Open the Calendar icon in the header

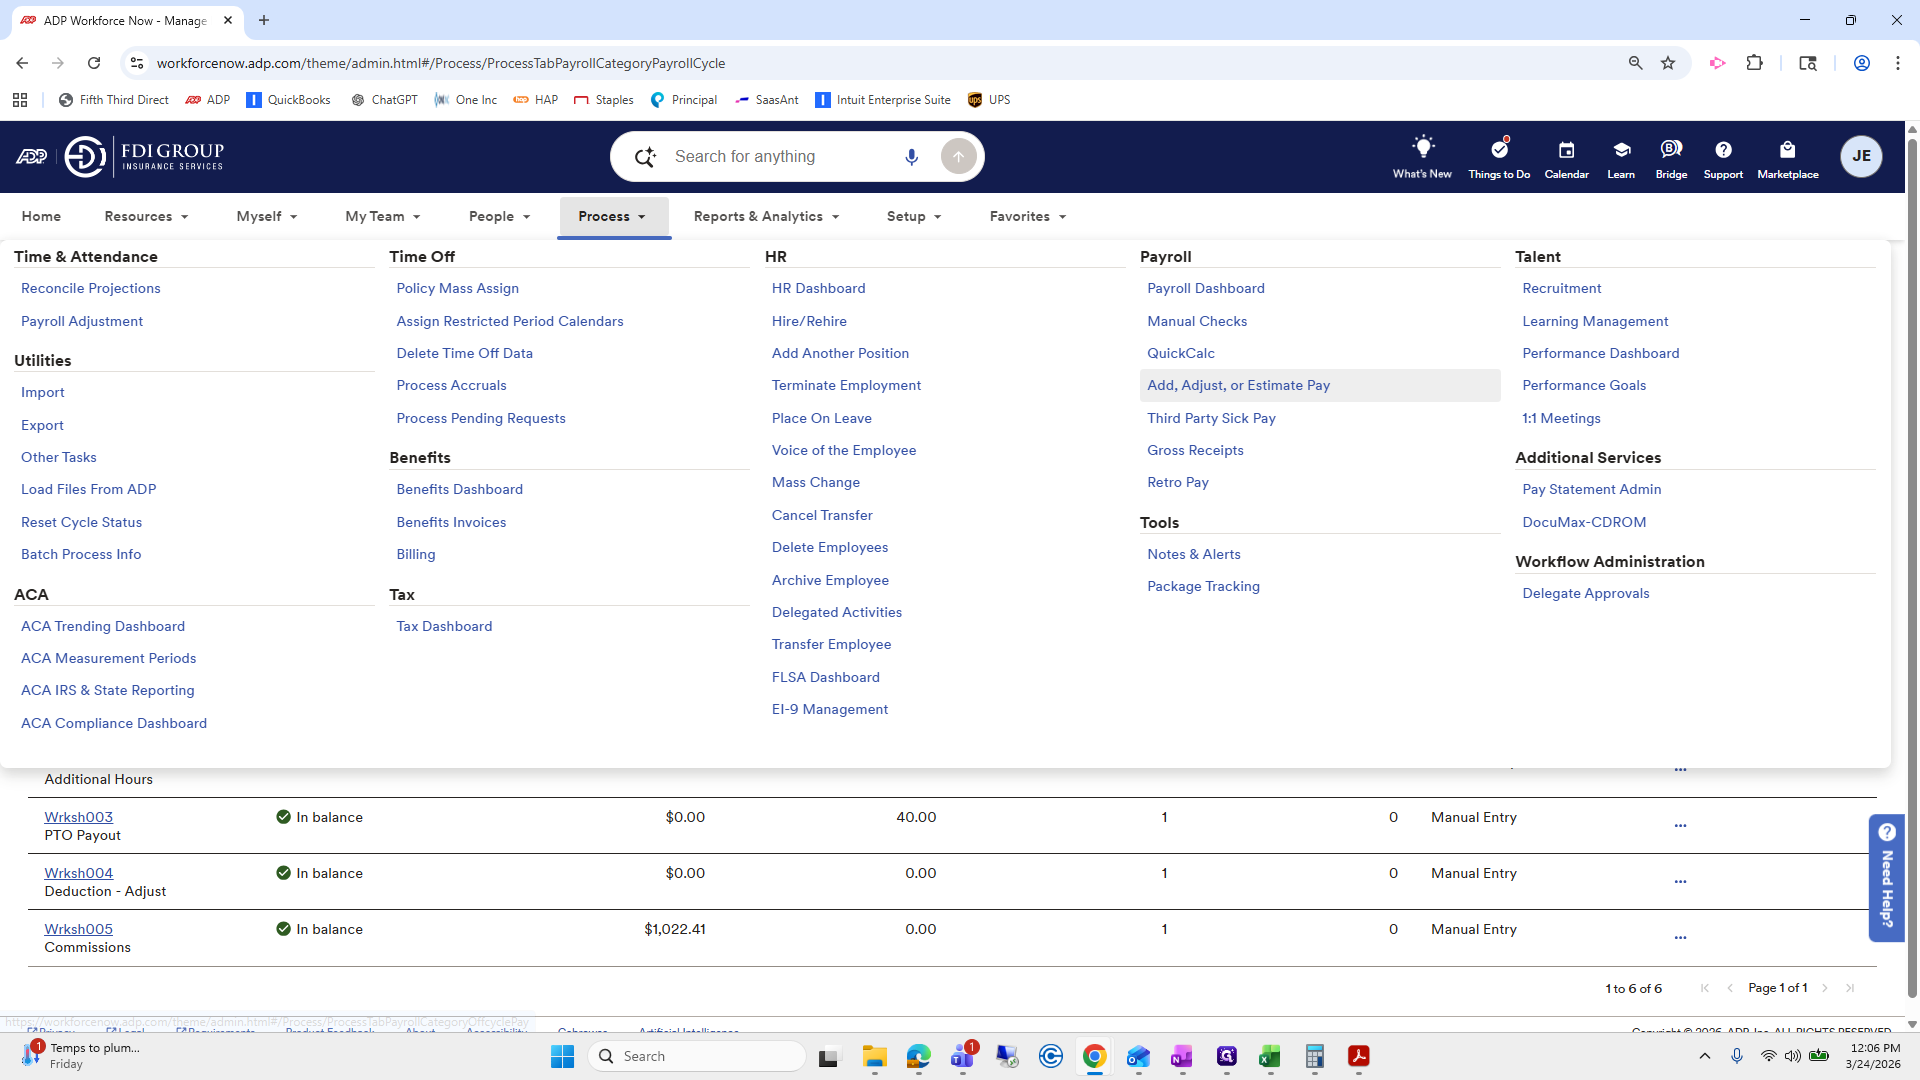coord(1566,156)
